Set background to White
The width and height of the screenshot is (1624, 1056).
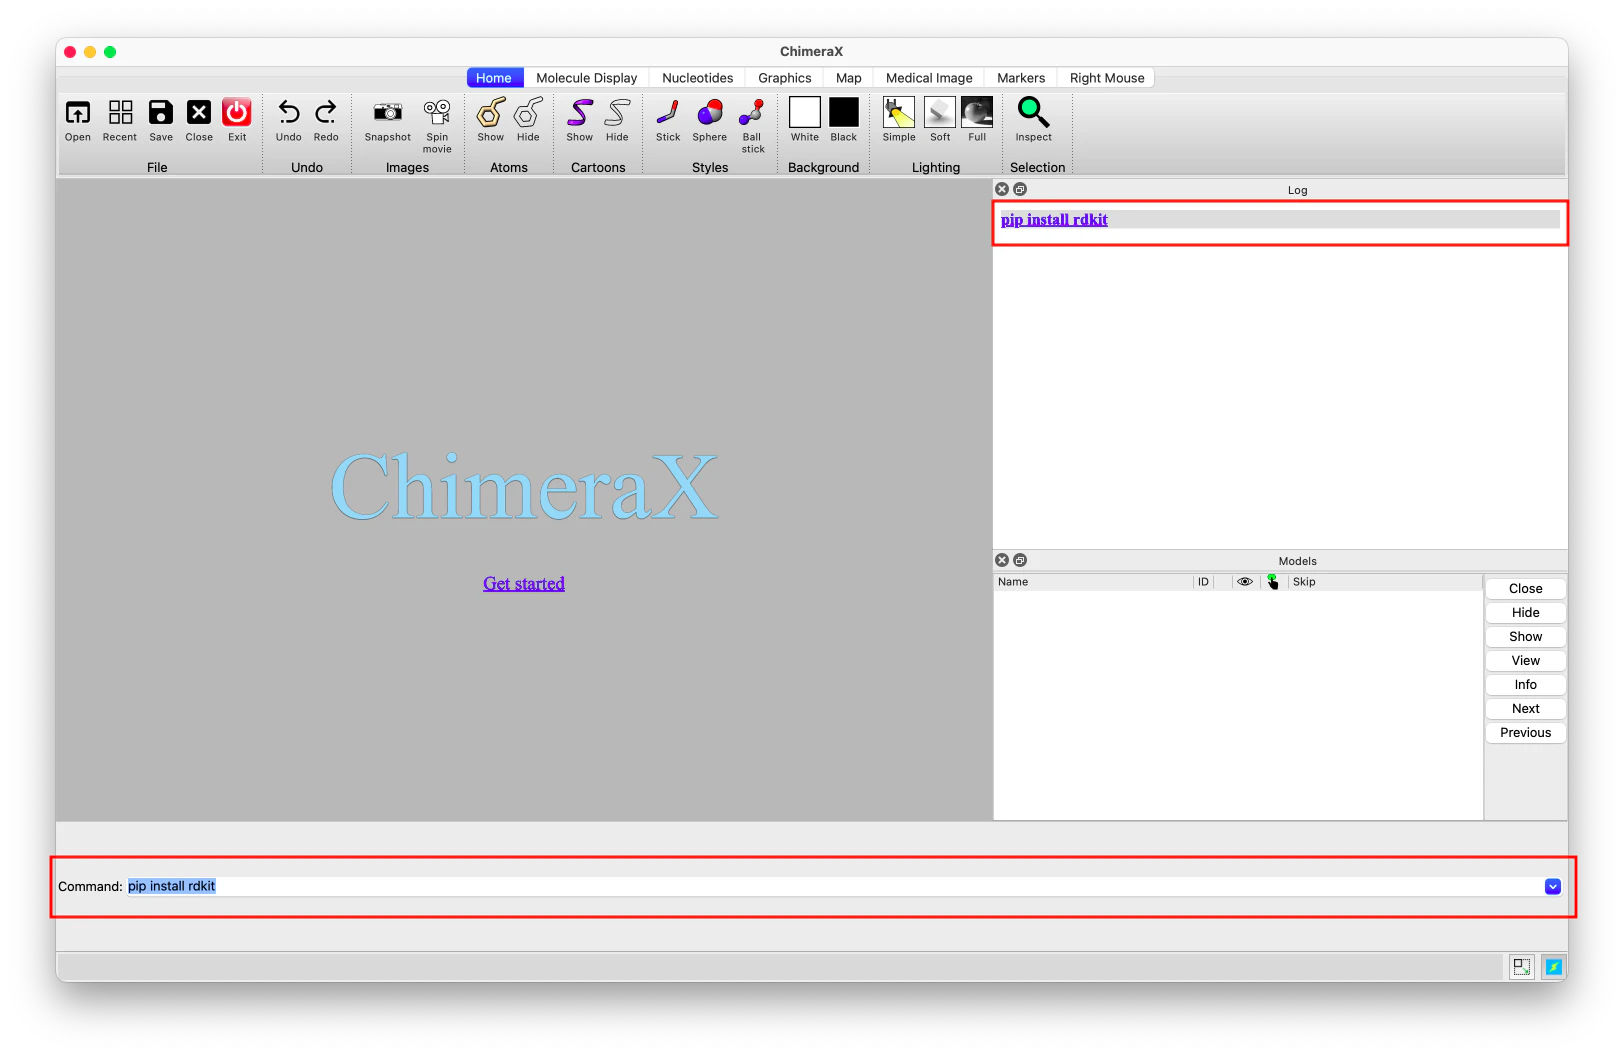pos(805,112)
